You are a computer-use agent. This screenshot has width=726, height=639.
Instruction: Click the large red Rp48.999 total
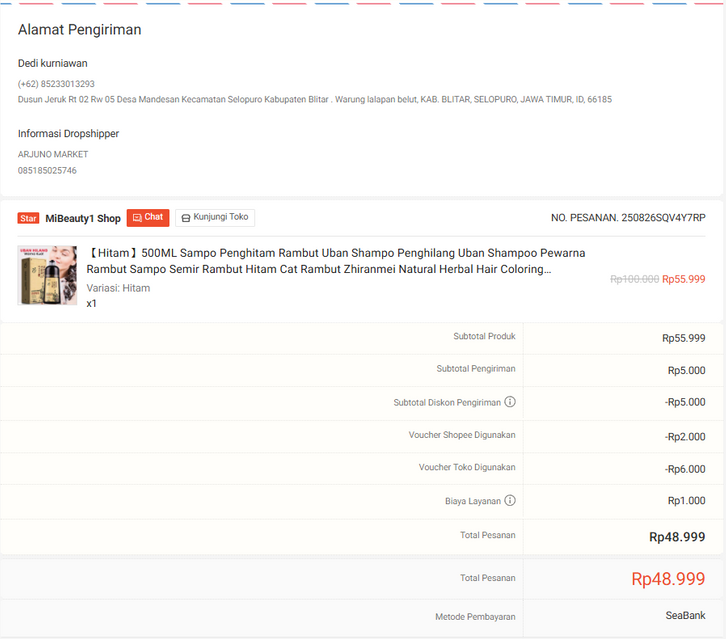pos(668,579)
